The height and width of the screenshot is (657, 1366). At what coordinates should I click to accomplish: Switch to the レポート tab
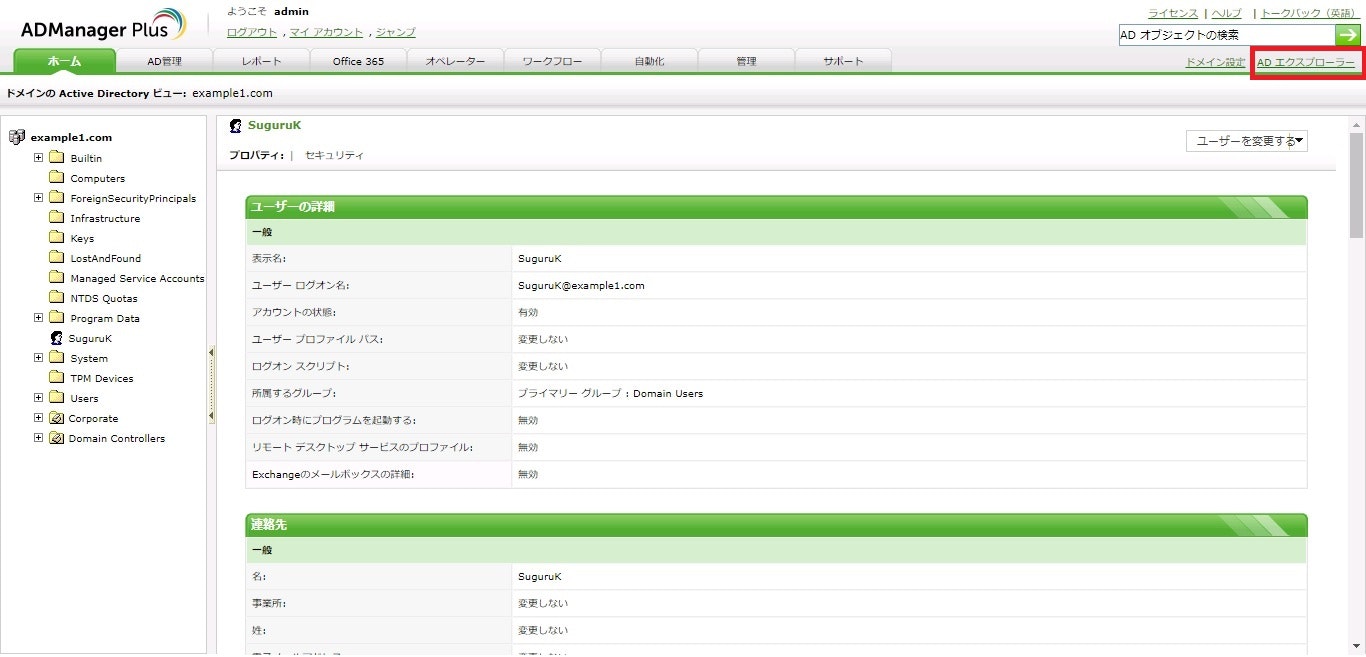[261, 61]
